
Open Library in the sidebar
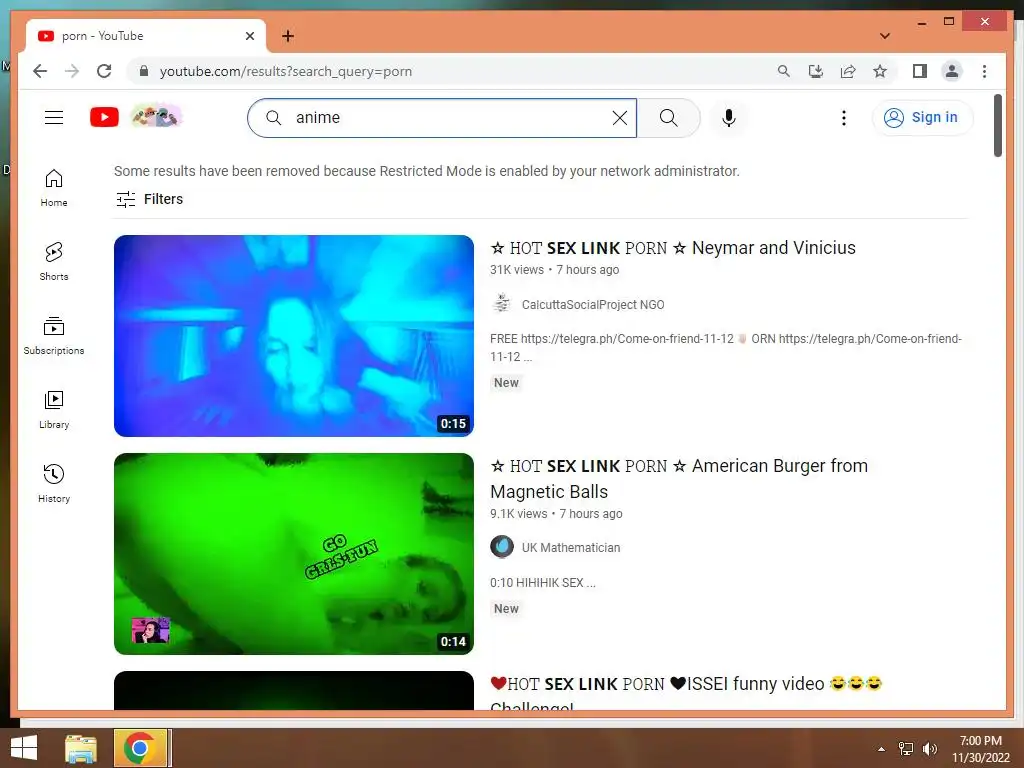pos(54,409)
